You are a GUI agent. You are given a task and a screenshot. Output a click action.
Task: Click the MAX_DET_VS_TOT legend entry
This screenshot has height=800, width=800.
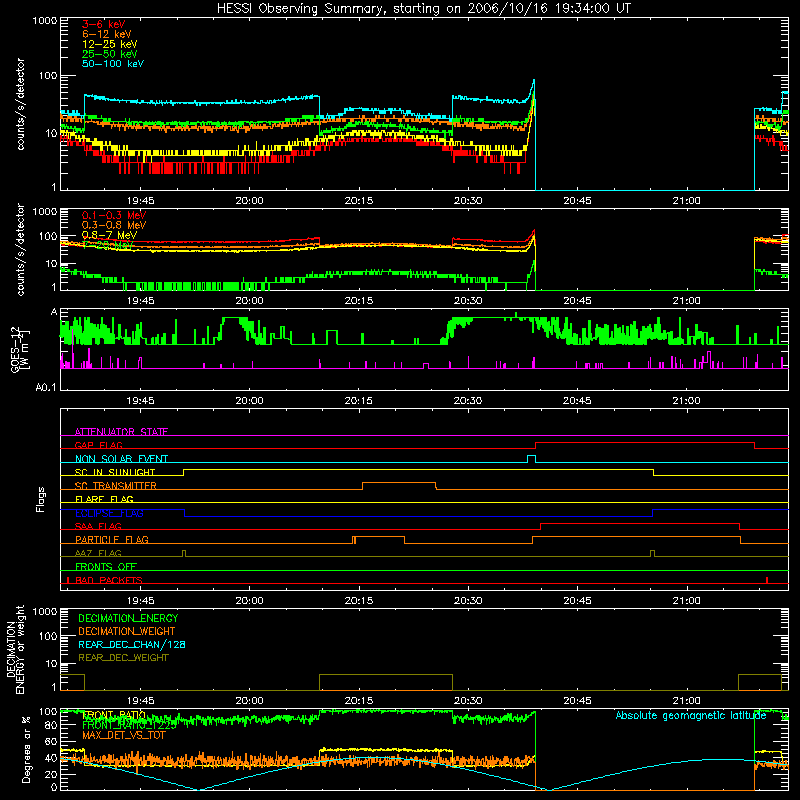point(124,735)
